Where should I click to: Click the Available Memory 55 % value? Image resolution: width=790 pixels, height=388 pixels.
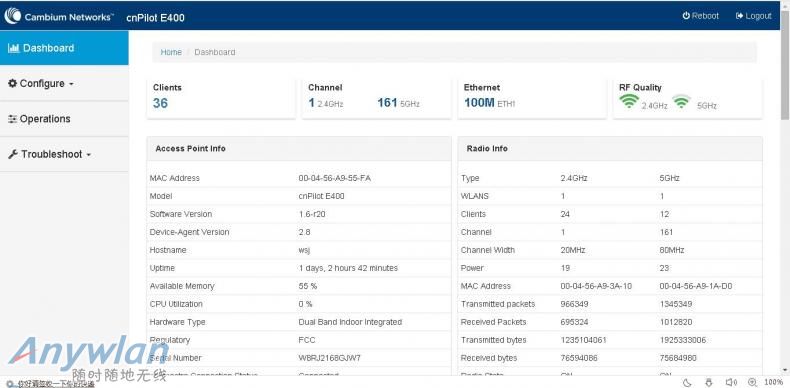[x=307, y=286]
